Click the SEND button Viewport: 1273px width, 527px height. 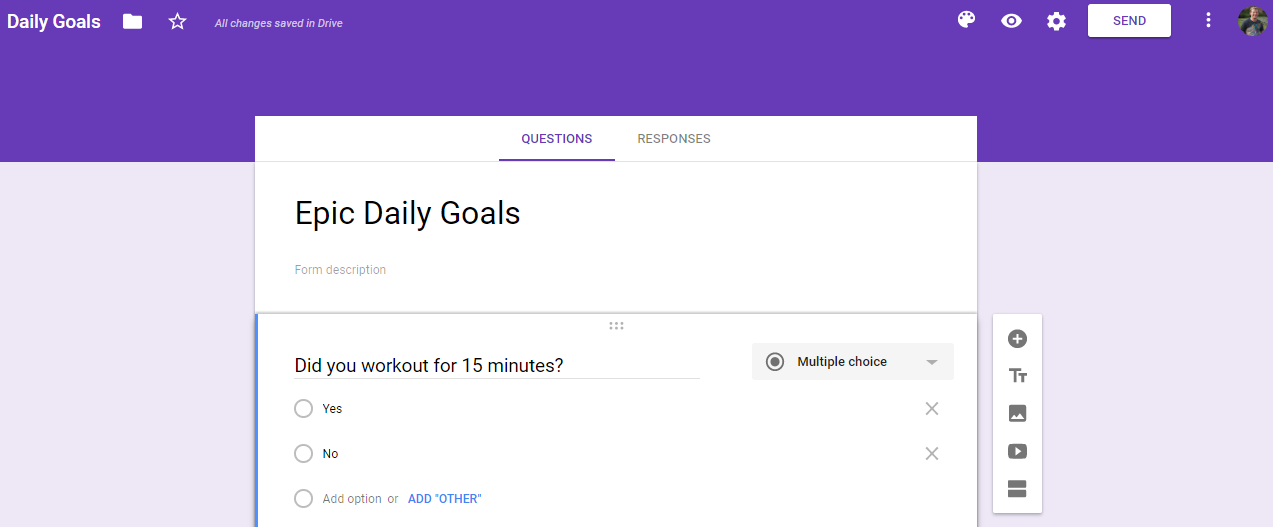point(1129,21)
